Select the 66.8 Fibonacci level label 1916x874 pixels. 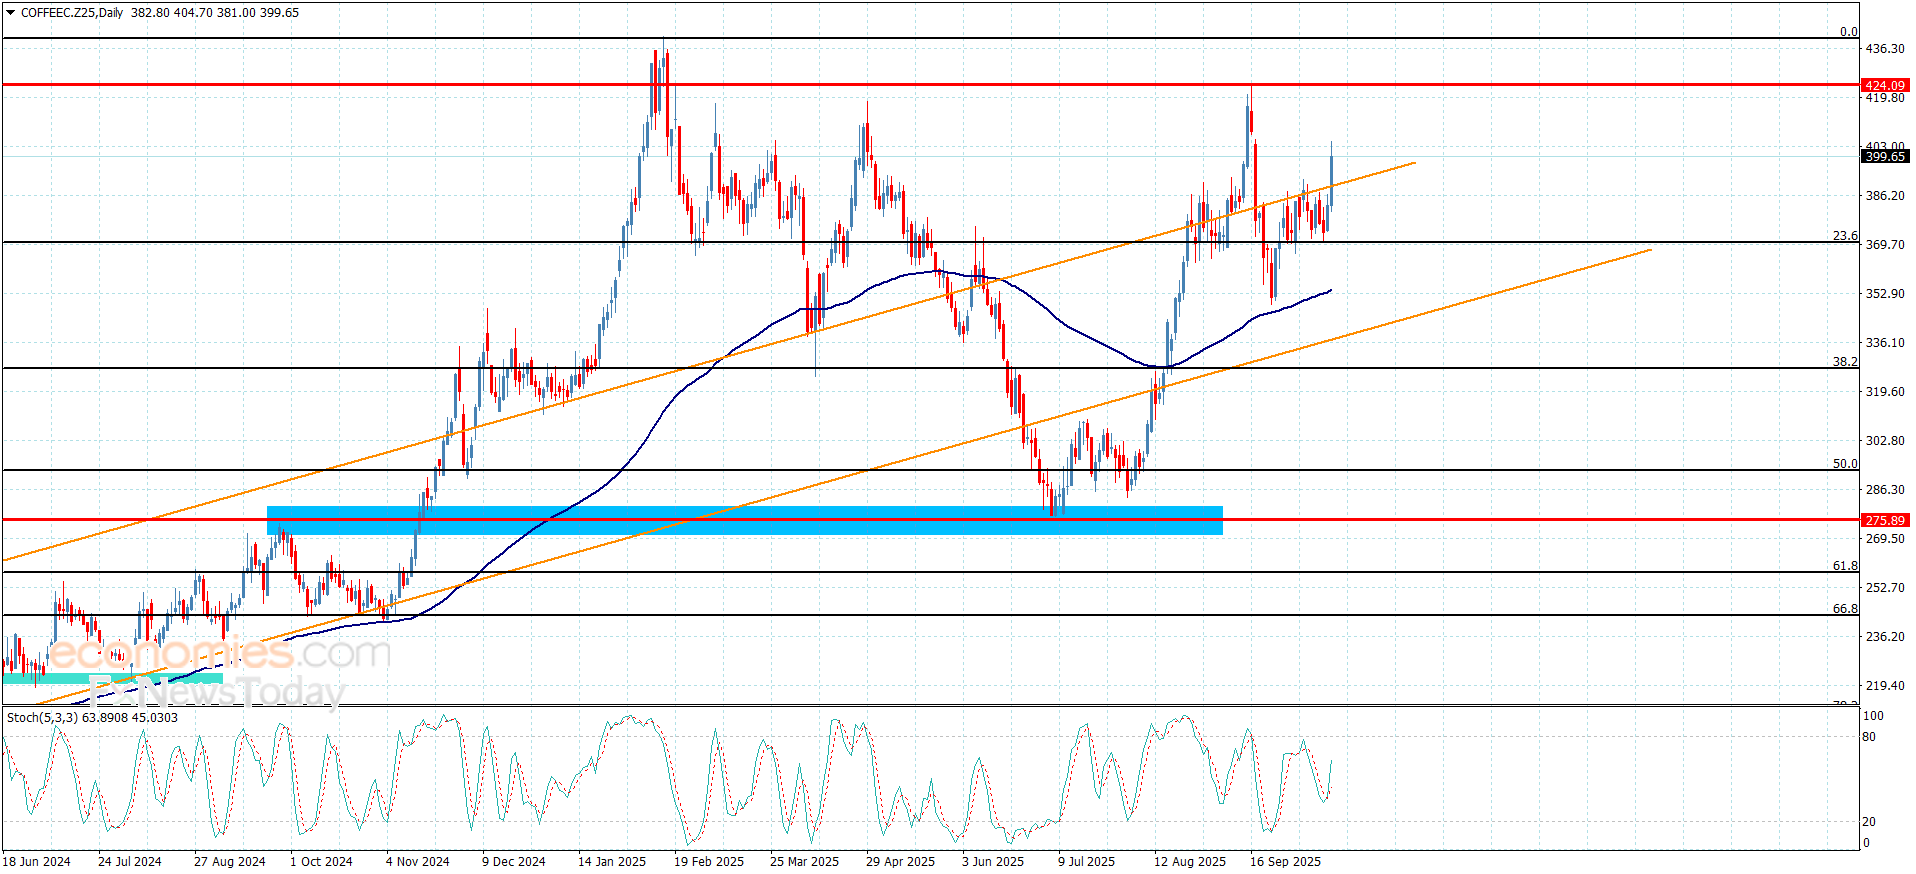(1845, 608)
